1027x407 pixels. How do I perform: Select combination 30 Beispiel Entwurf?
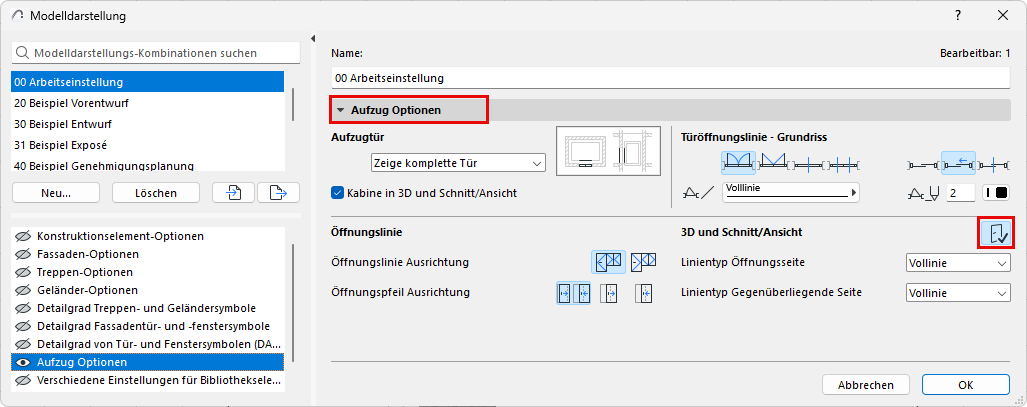[148, 124]
